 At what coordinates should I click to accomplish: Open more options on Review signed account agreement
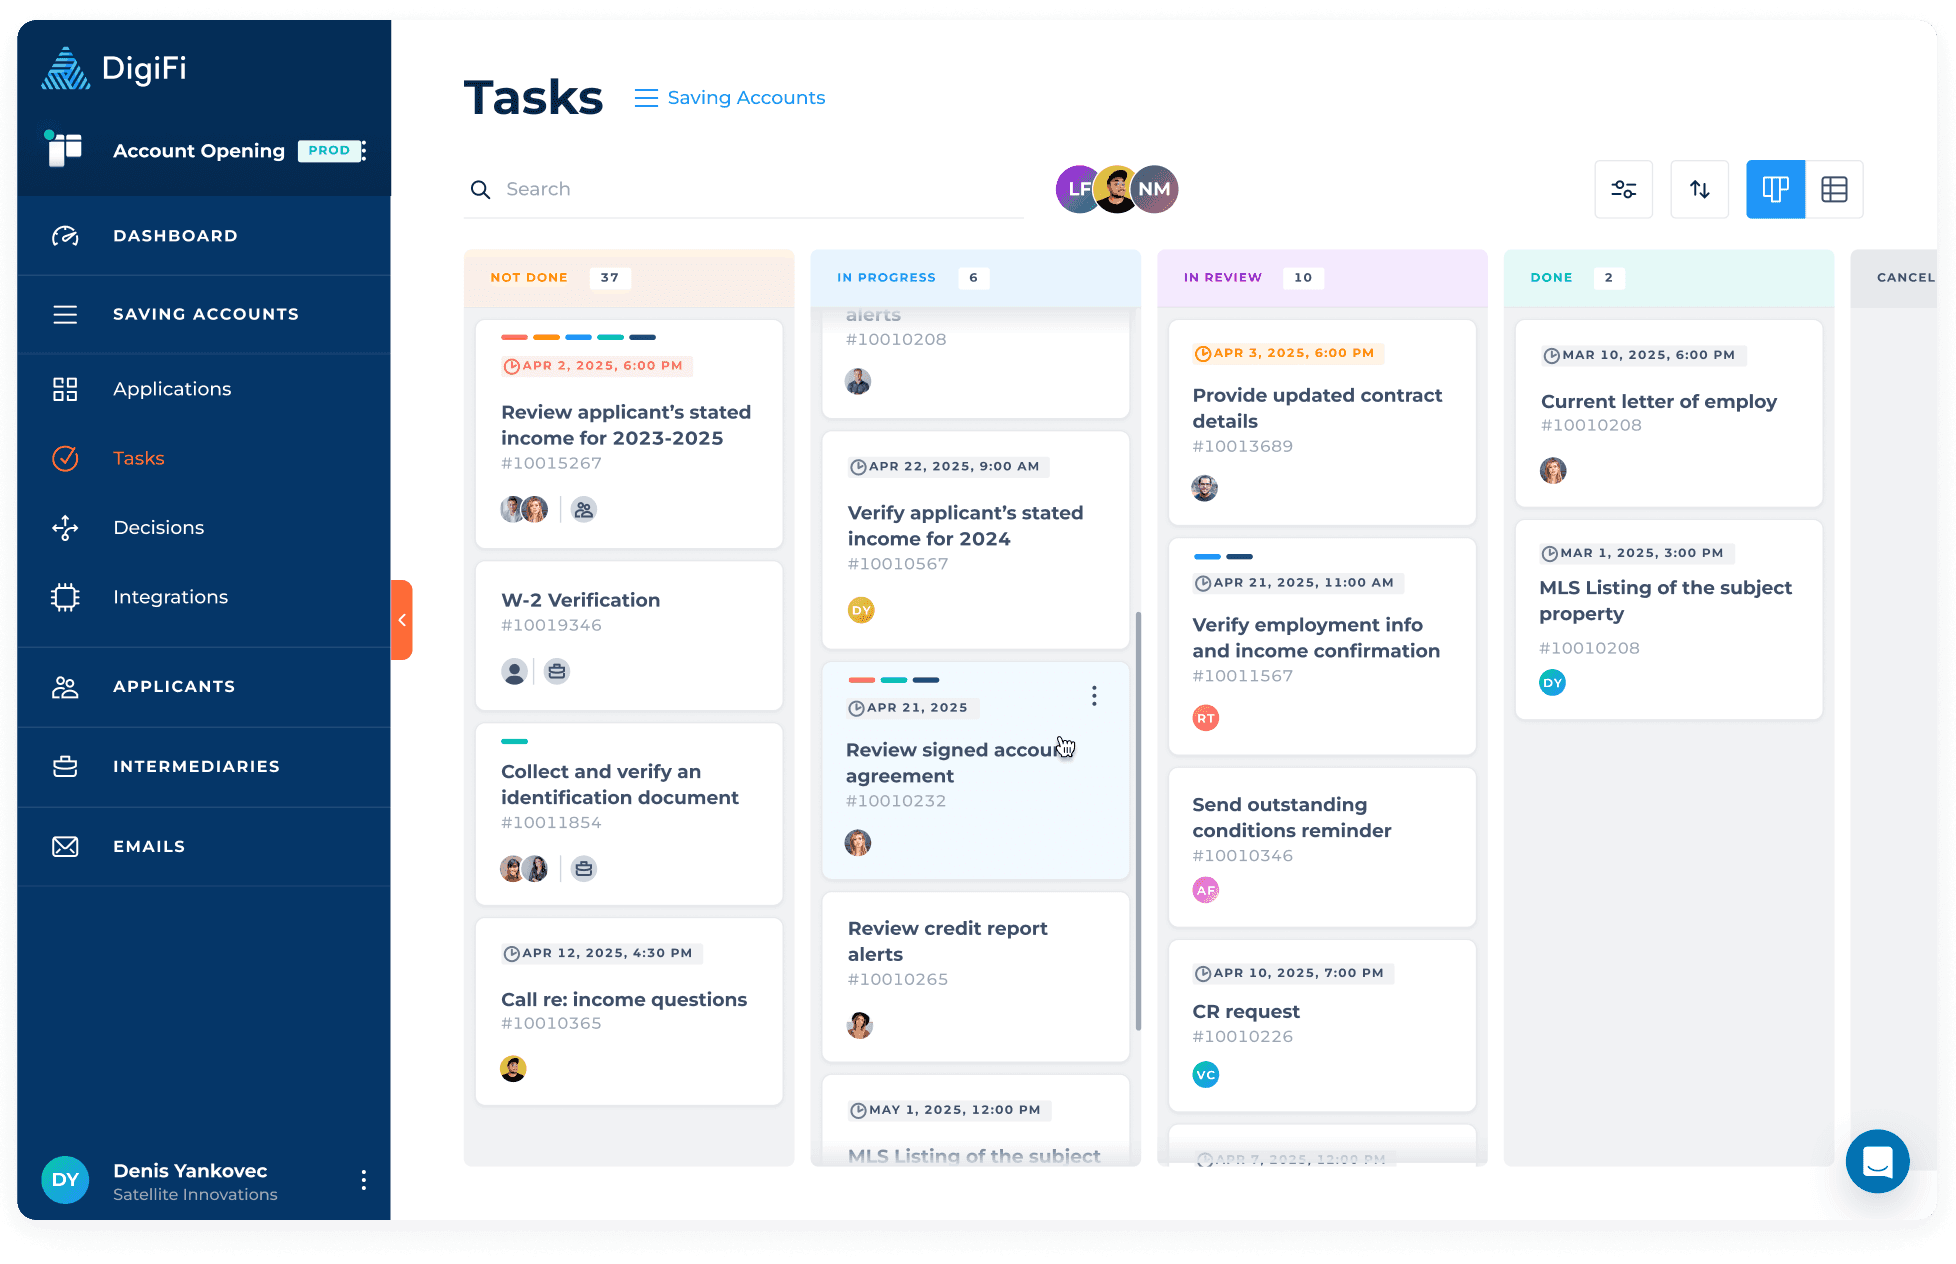point(1094,696)
